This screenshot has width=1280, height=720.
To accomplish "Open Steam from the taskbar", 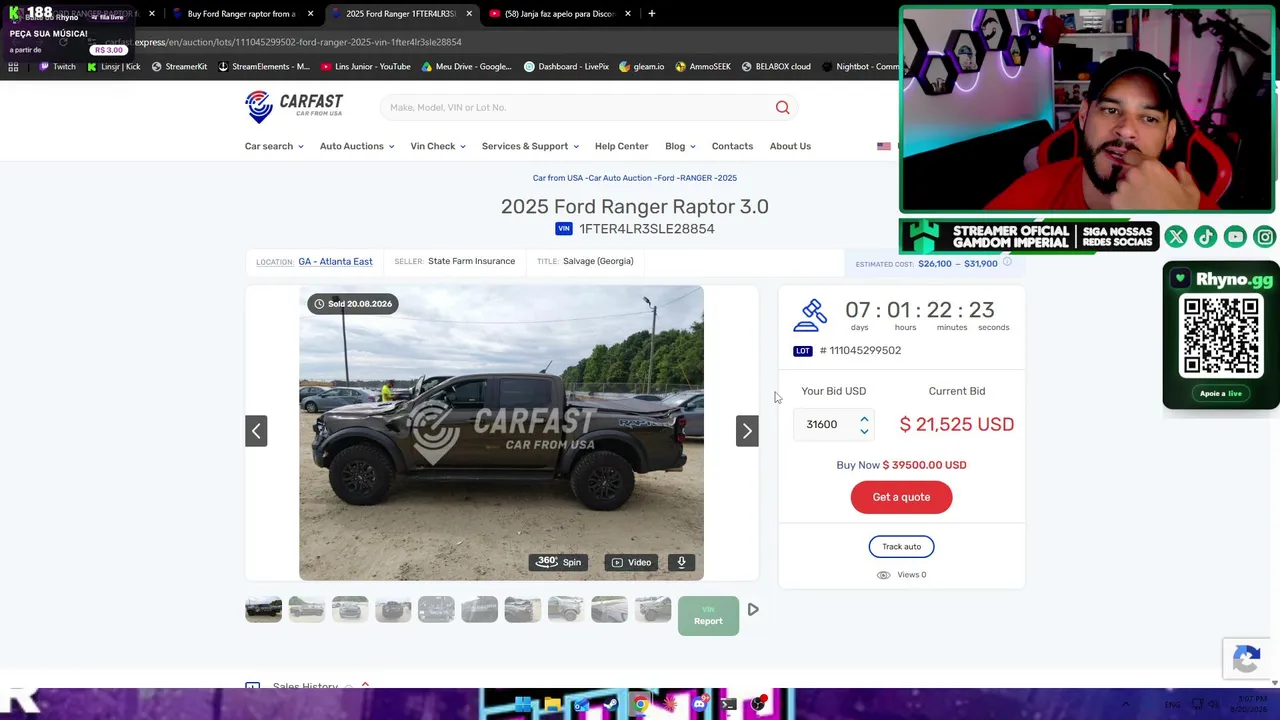I will point(610,705).
